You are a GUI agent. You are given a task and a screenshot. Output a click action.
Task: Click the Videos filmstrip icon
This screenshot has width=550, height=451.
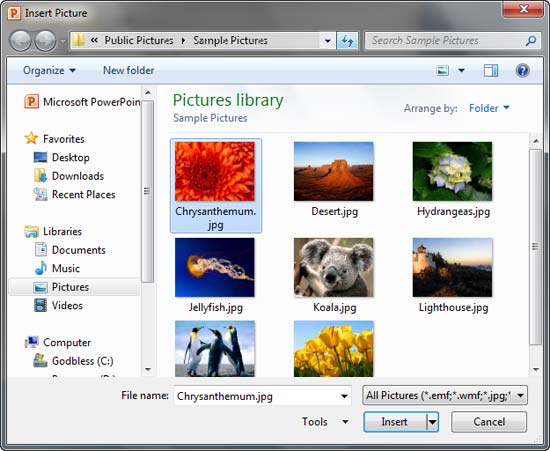40,305
